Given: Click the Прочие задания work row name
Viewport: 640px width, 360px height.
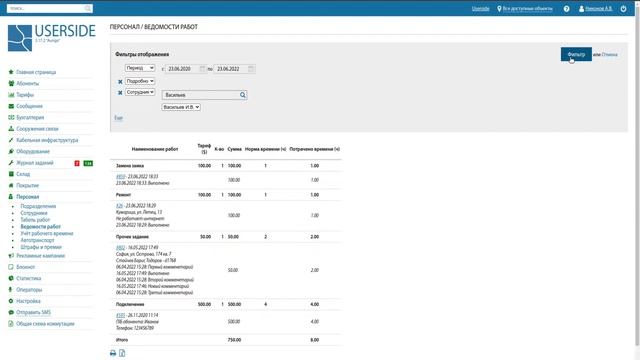Looking at the screenshot, I should (x=132, y=237).
